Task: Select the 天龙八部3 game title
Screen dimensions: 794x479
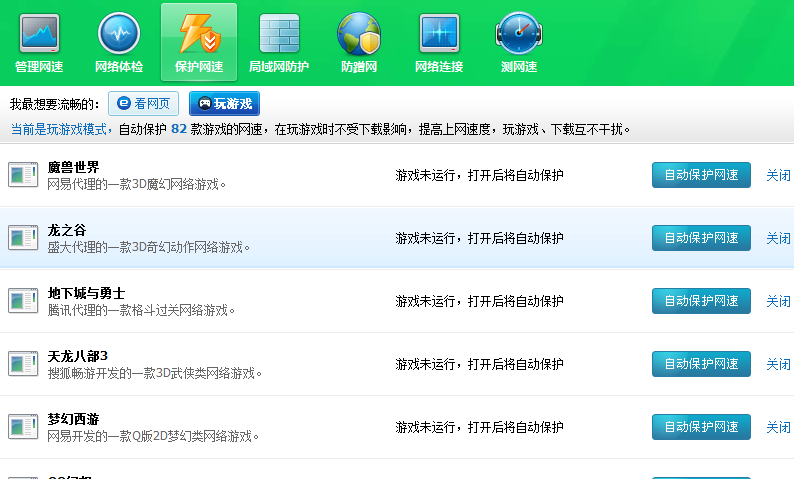Action: coord(77,356)
